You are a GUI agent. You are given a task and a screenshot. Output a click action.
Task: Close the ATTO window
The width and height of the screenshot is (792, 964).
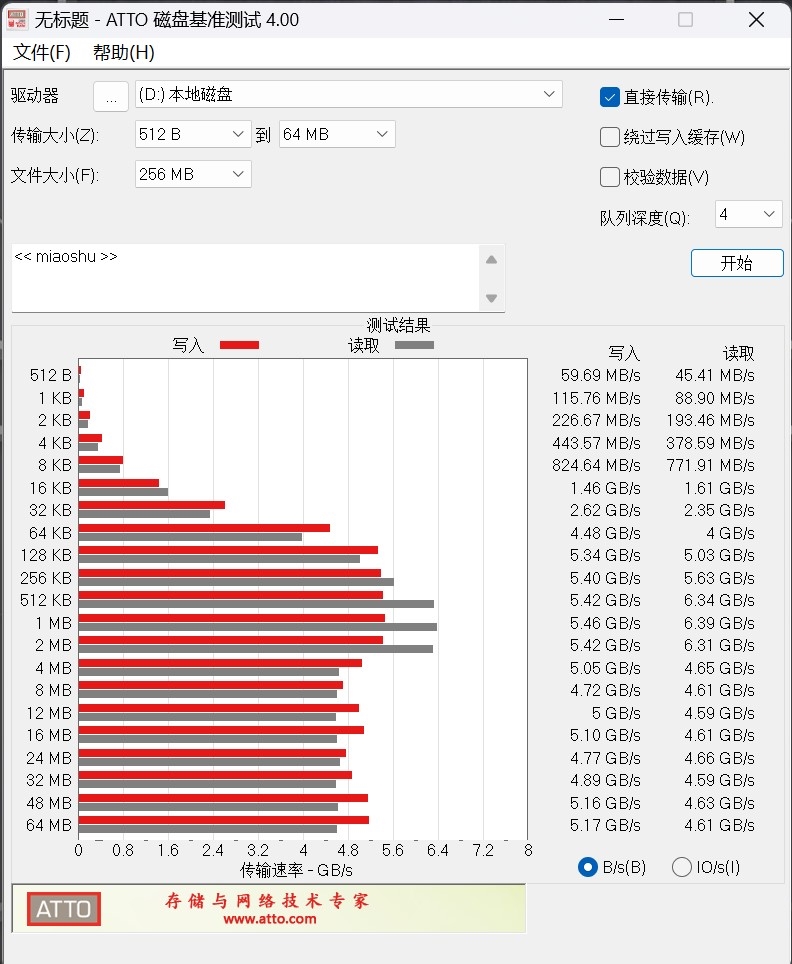coord(756,20)
